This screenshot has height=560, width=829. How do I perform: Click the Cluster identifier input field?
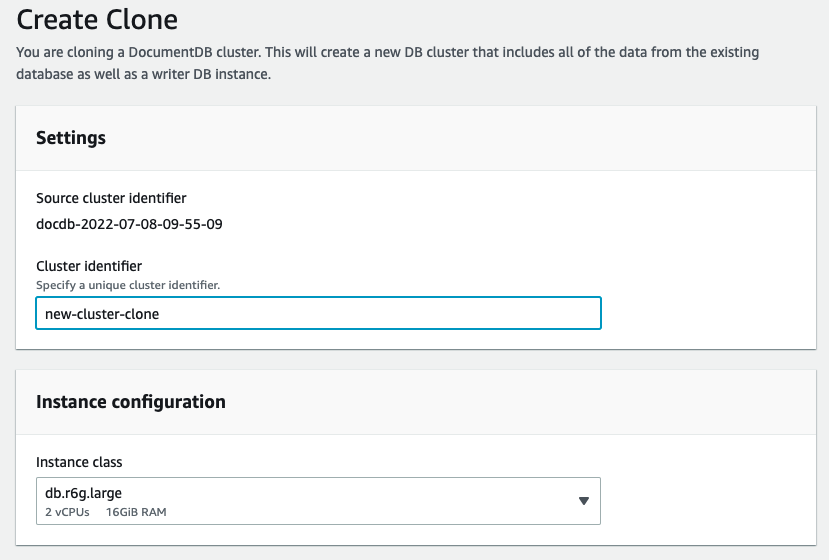click(318, 313)
